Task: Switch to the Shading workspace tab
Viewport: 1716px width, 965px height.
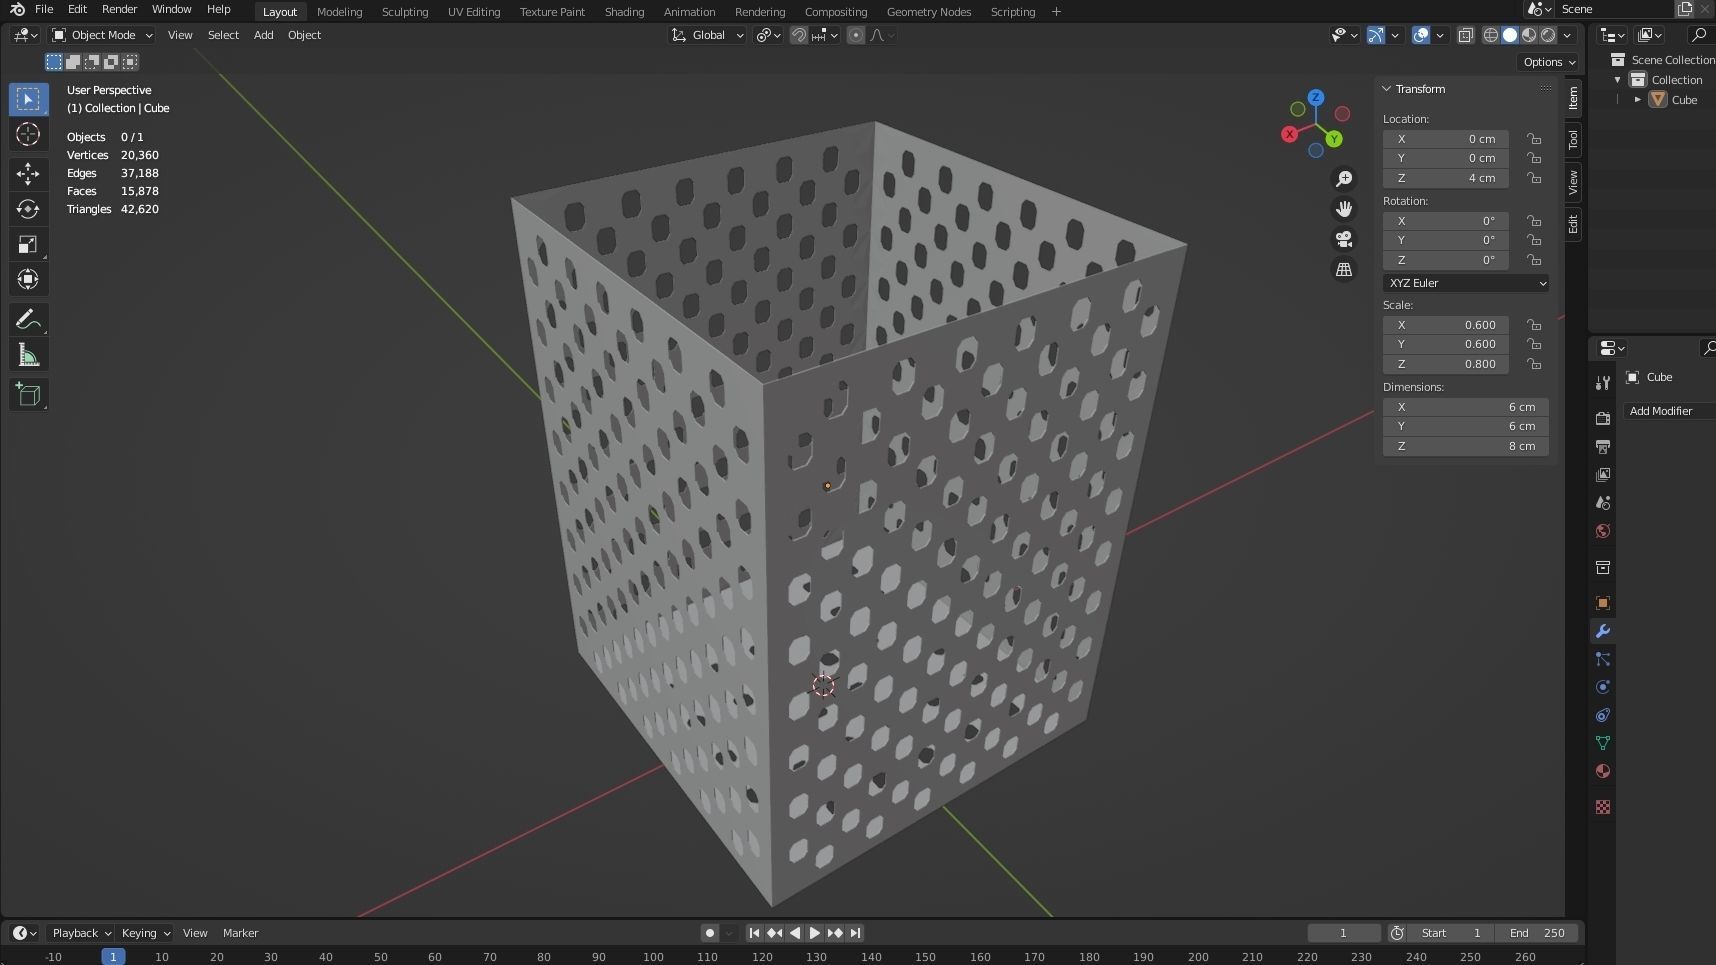Action: (624, 12)
